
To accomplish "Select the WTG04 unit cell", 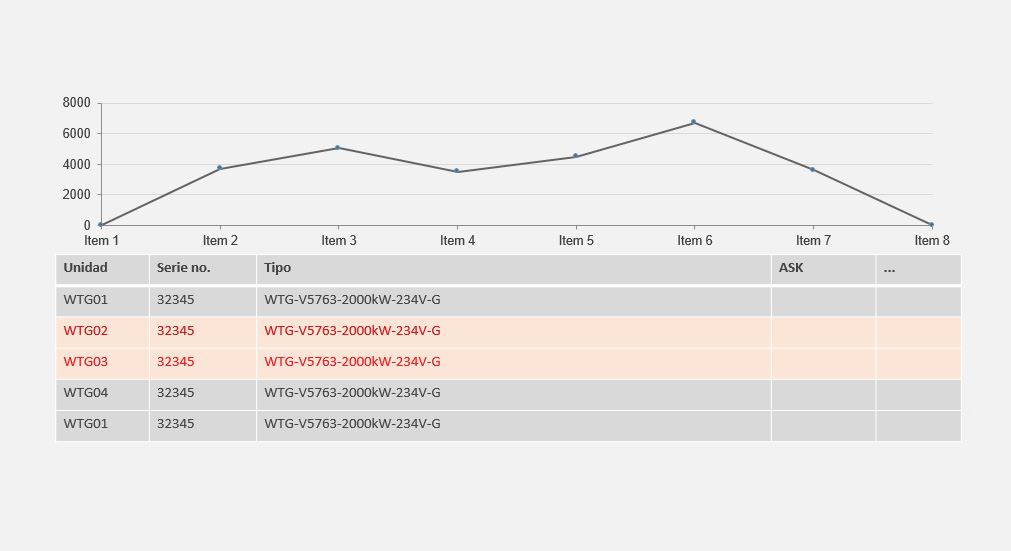I will click(x=86, y=393).
